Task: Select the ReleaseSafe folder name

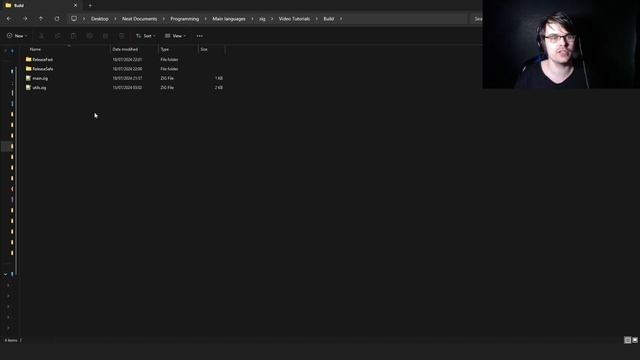Action: tap(43, 69)
